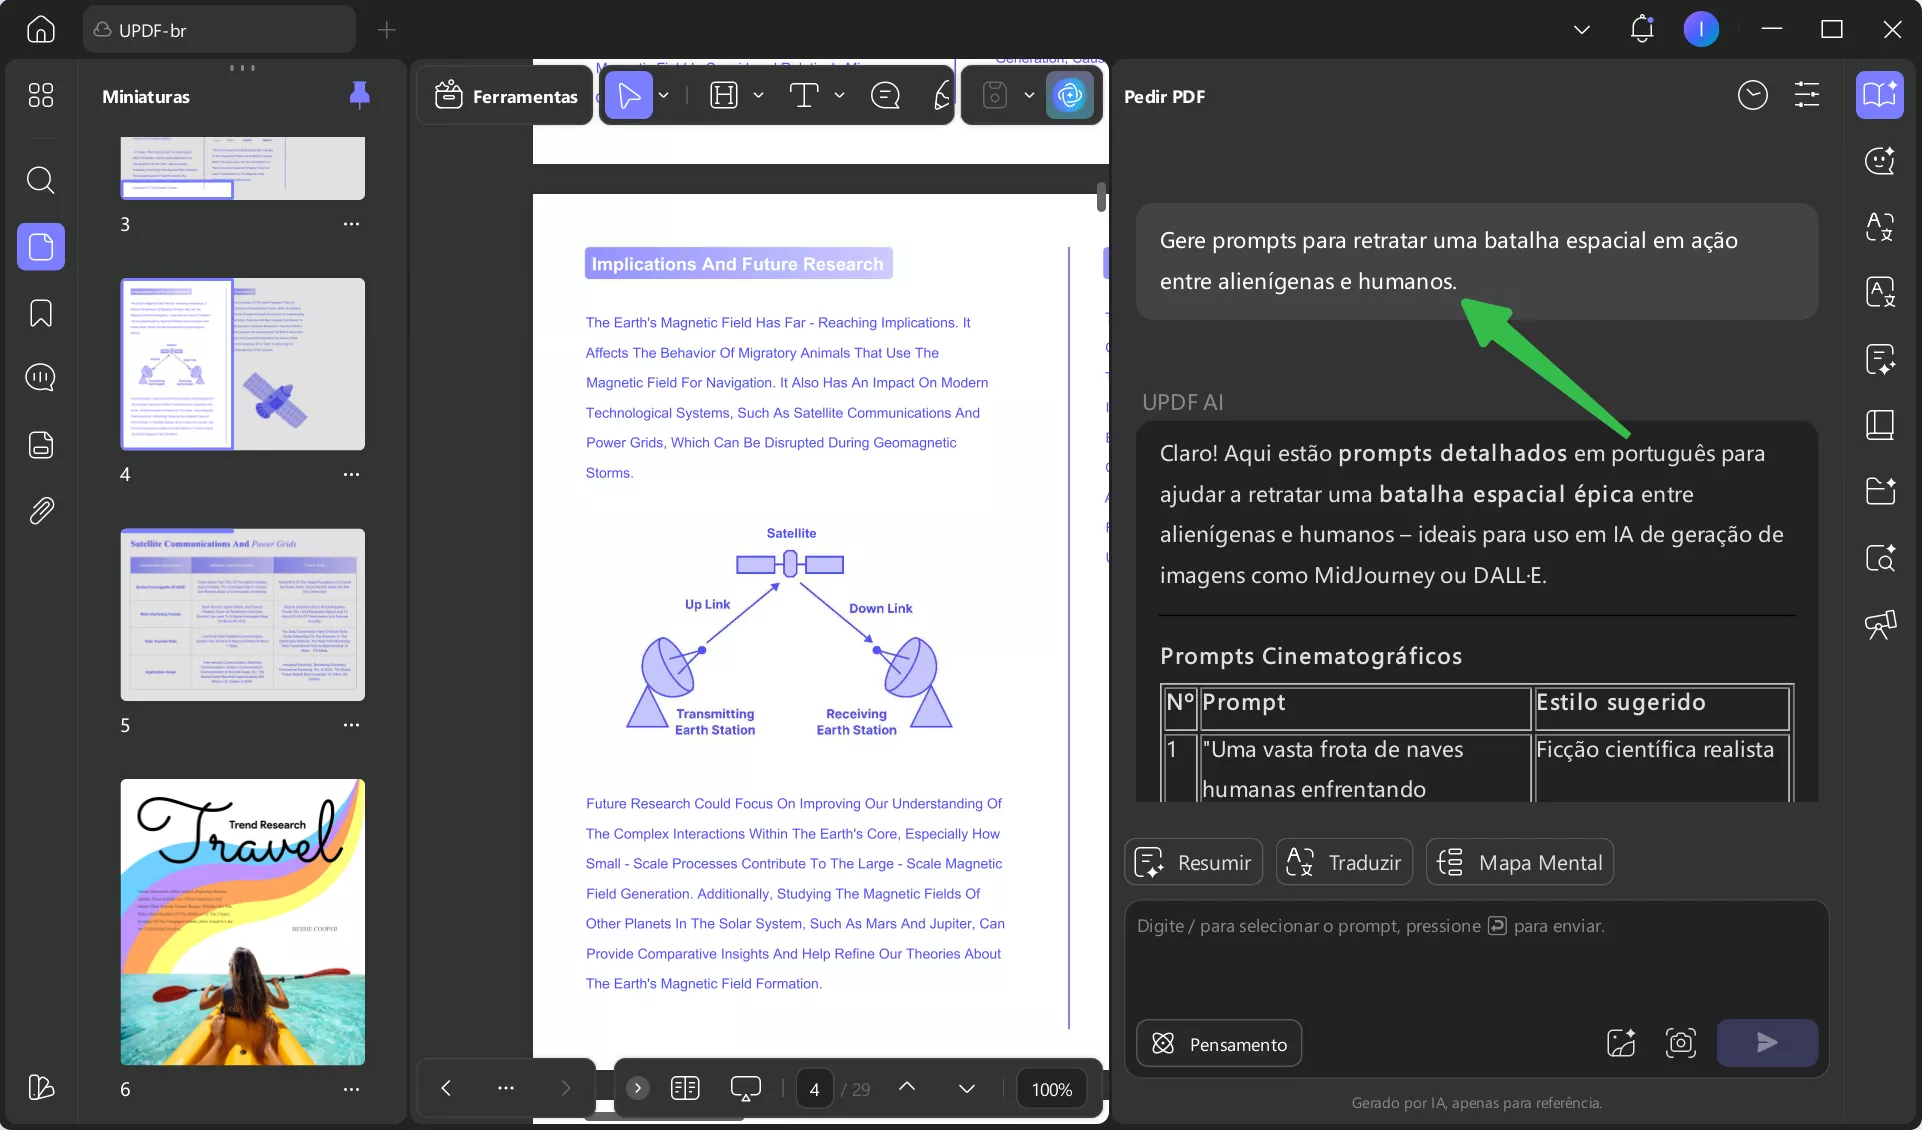Click the screenshot capture icon in chat input
1922x1130 pixels.
click(1680, 1043)
